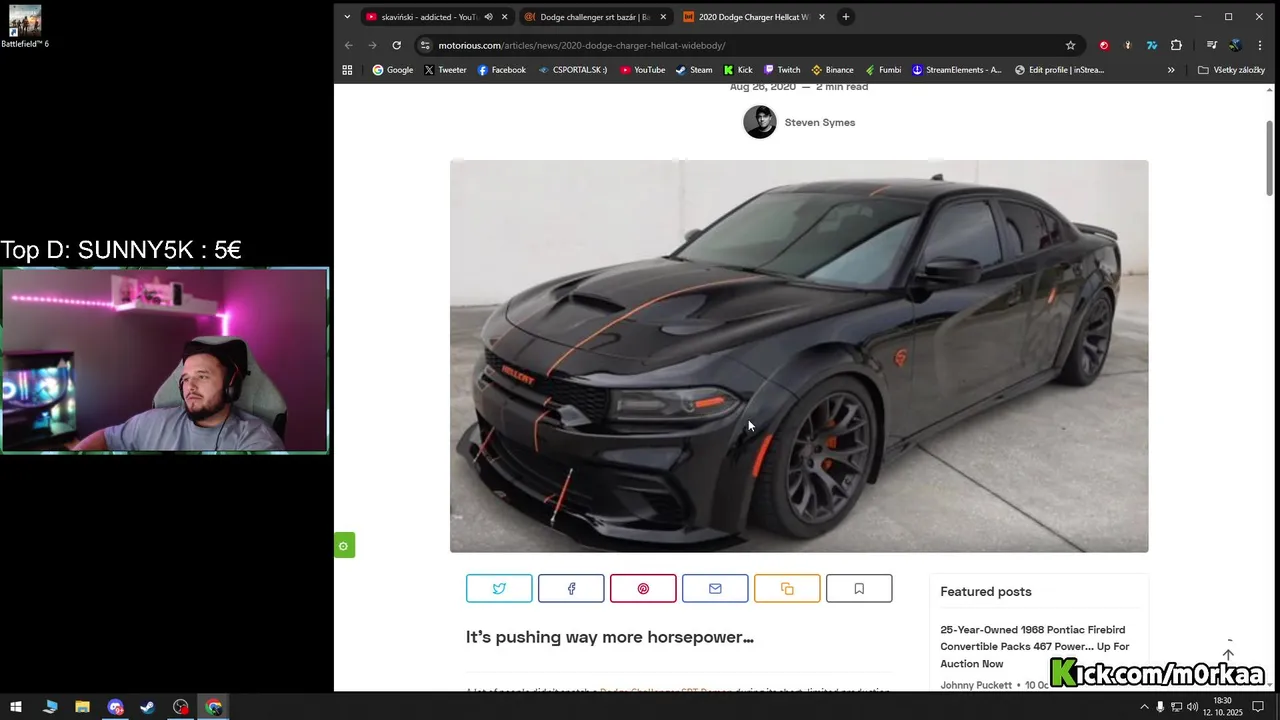Open the taskbar clock showing 18:30

[1222, 707]
